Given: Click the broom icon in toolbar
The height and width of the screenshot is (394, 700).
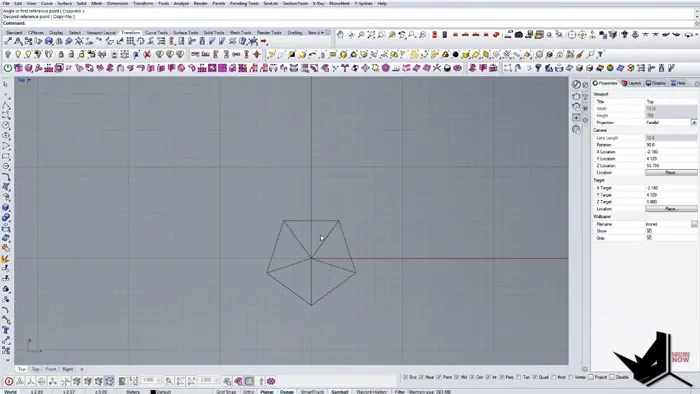Looking at the screenshot, I should coord(580,54).
